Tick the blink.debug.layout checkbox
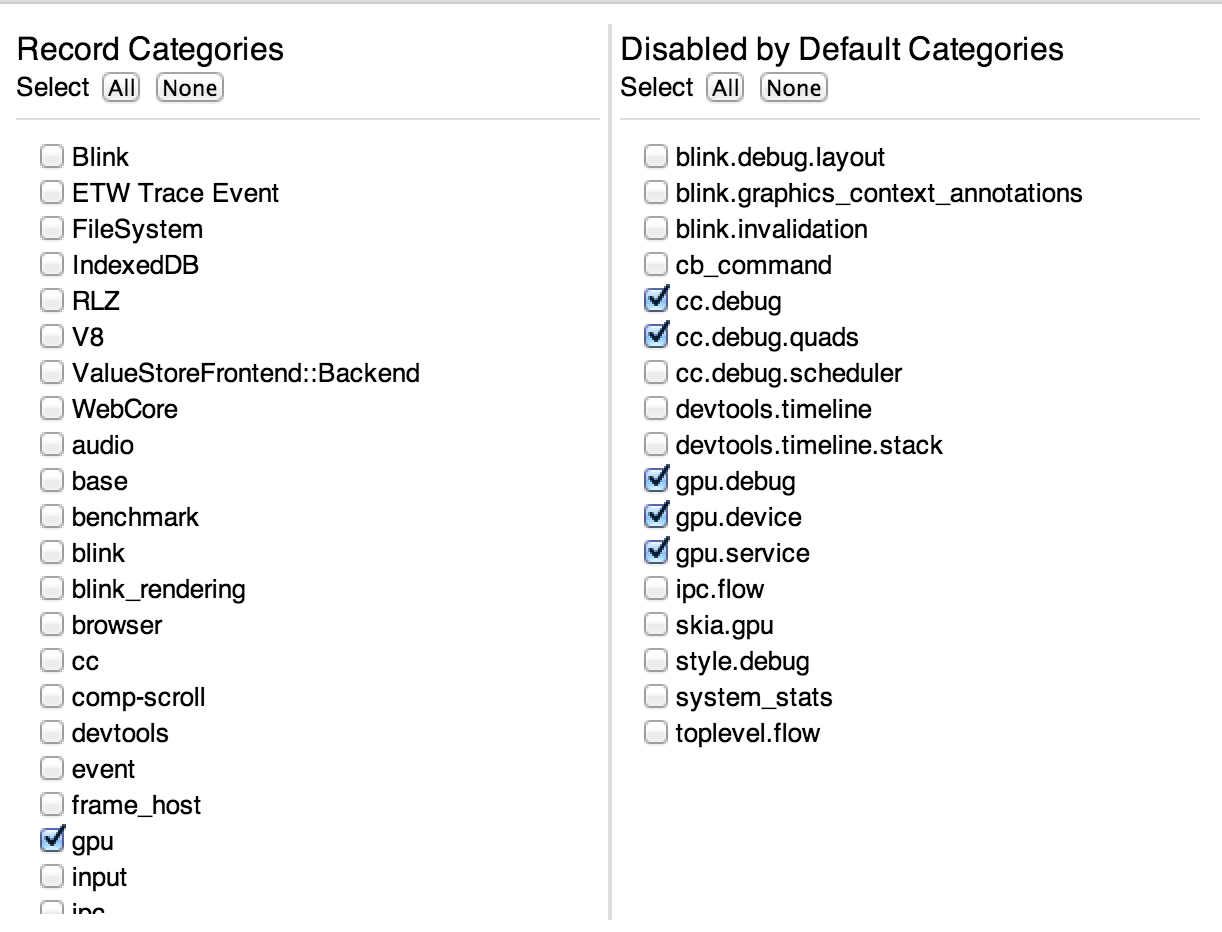Screen dimensions: 1222x932 coord(656,157)
